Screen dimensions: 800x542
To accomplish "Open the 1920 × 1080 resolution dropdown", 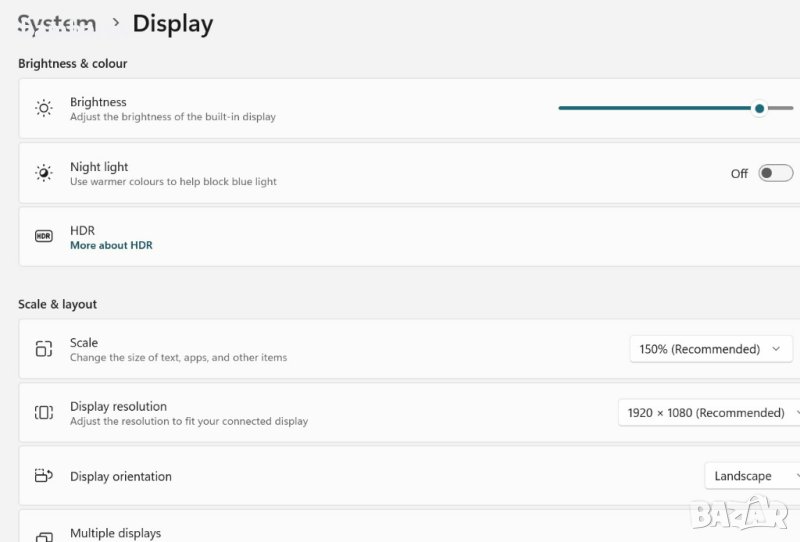I will coord(709,413).
